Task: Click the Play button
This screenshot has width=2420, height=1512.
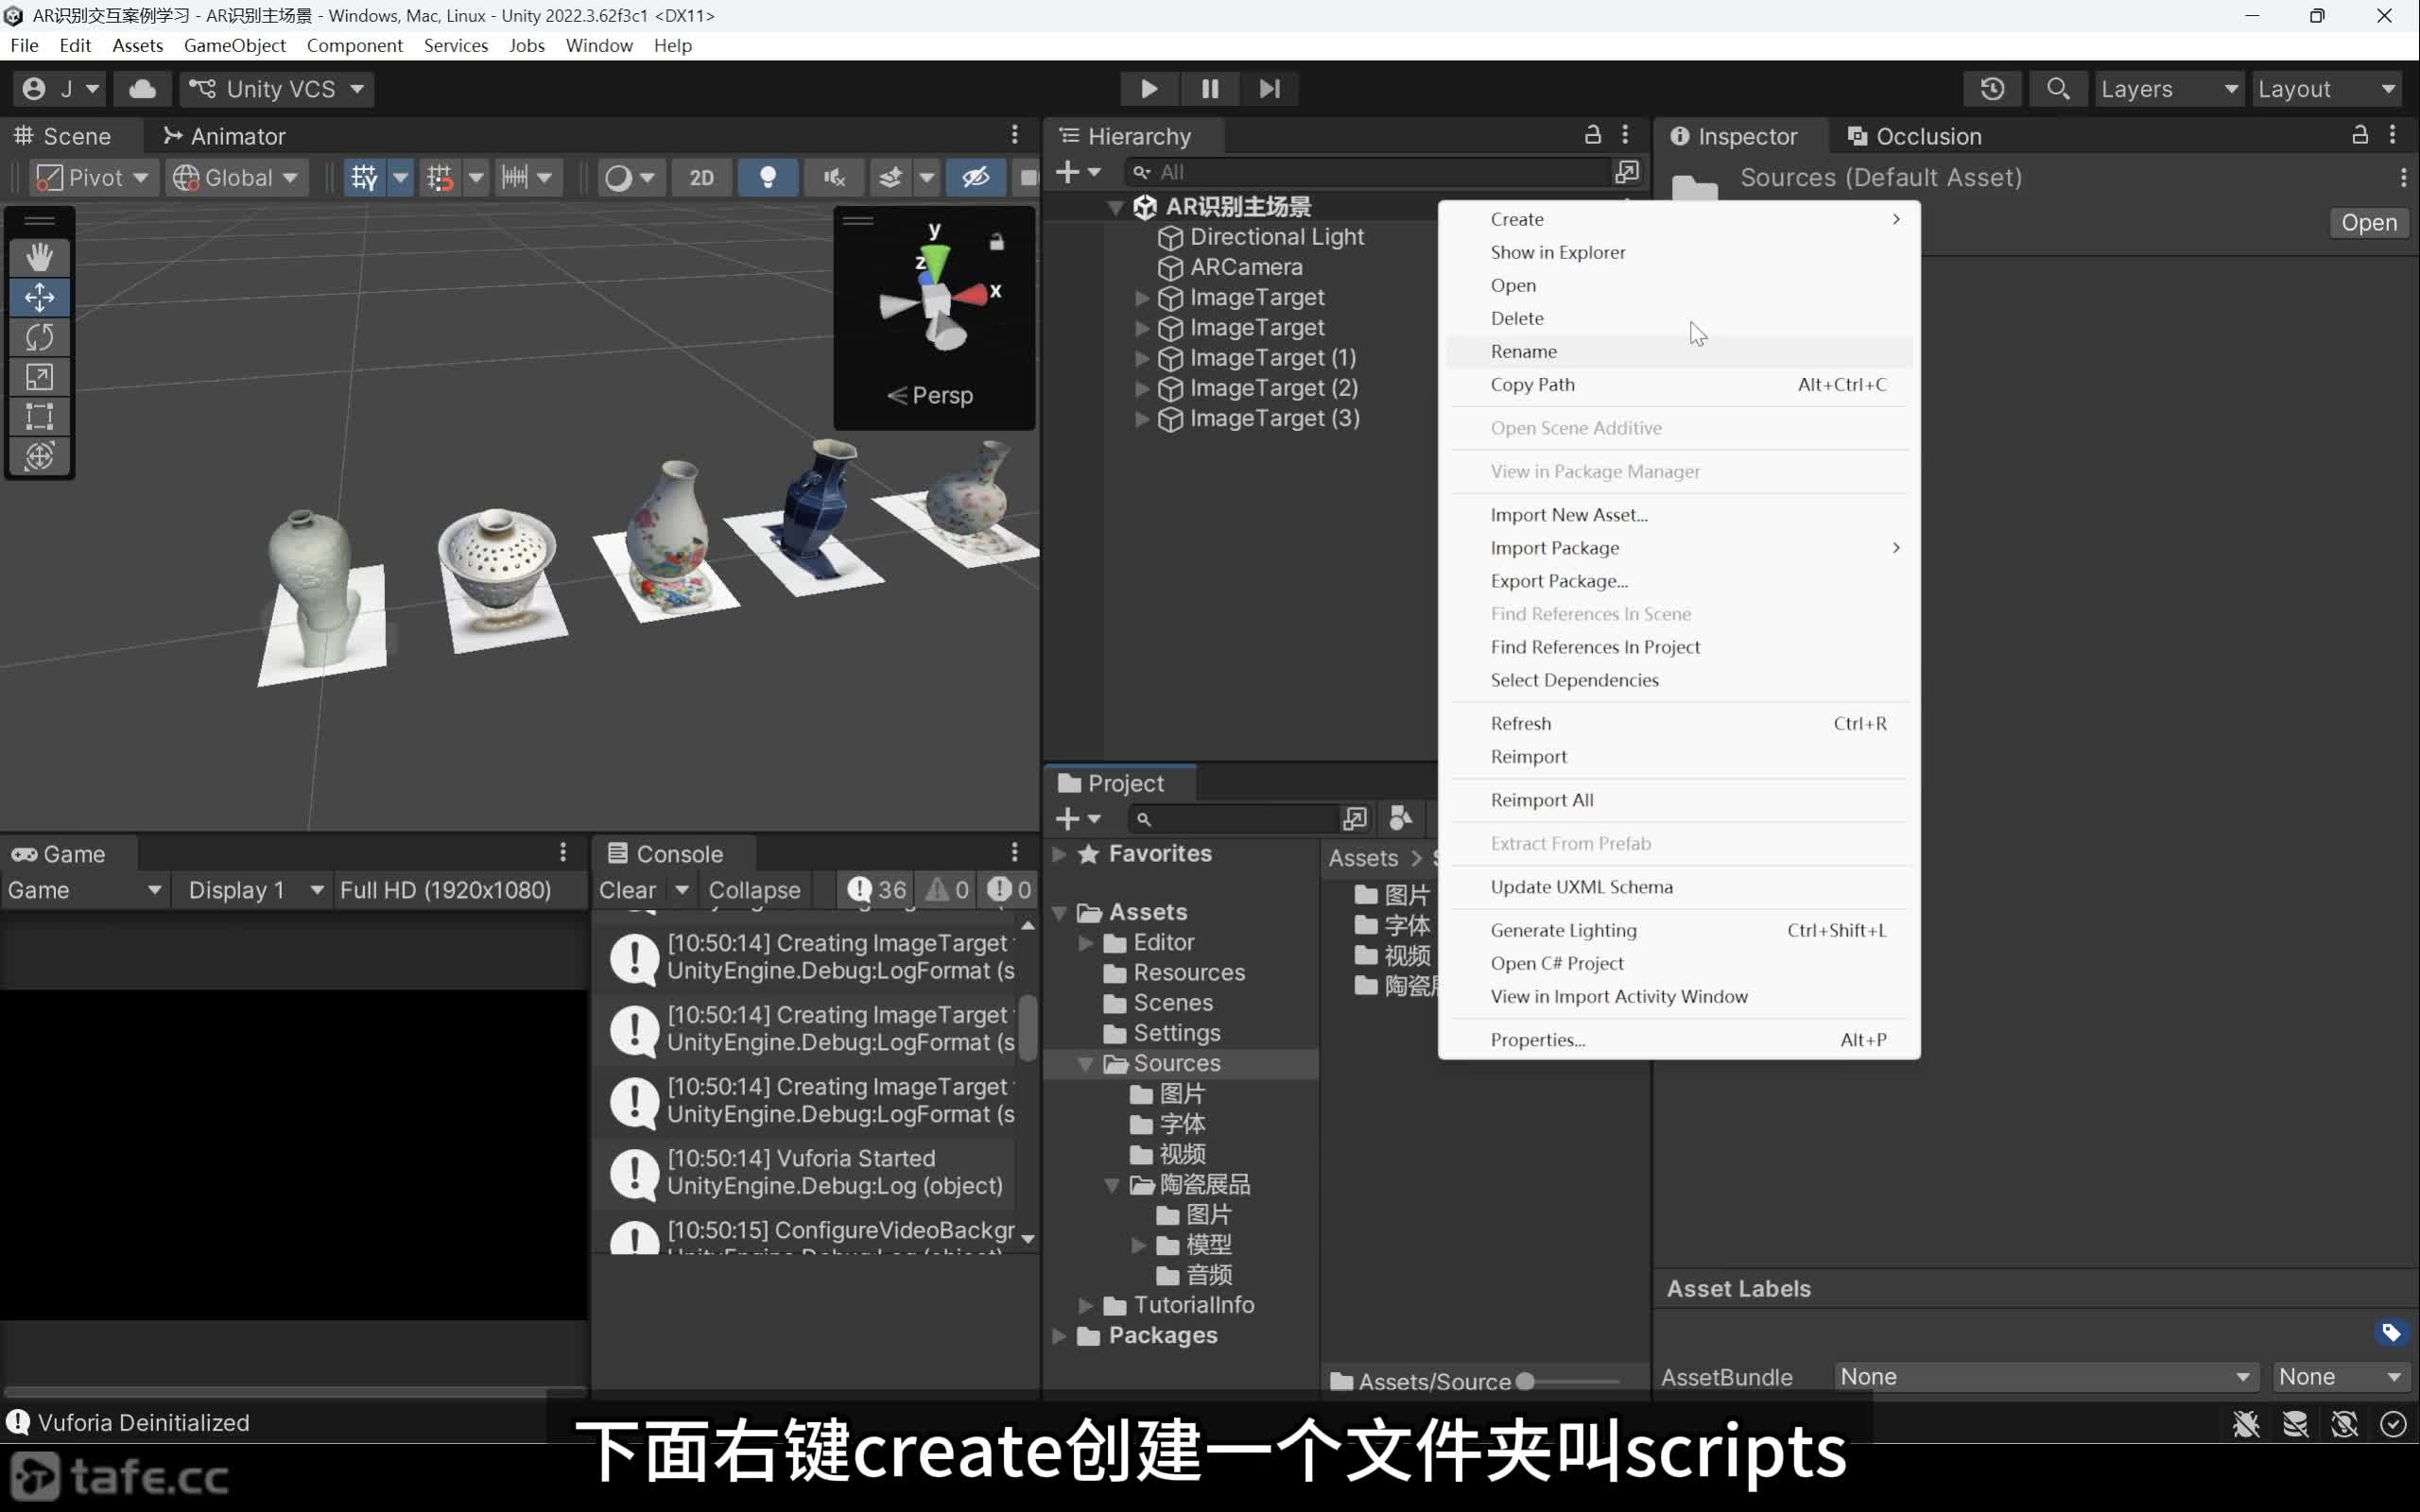Action: (x=1149, y=89)
